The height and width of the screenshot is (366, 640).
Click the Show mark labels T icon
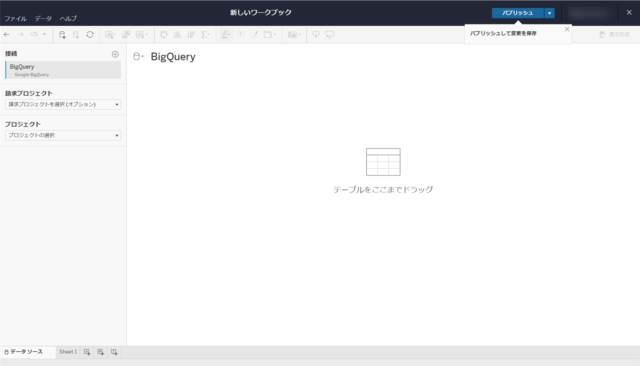pyautogui.click(x=240, y=35)
